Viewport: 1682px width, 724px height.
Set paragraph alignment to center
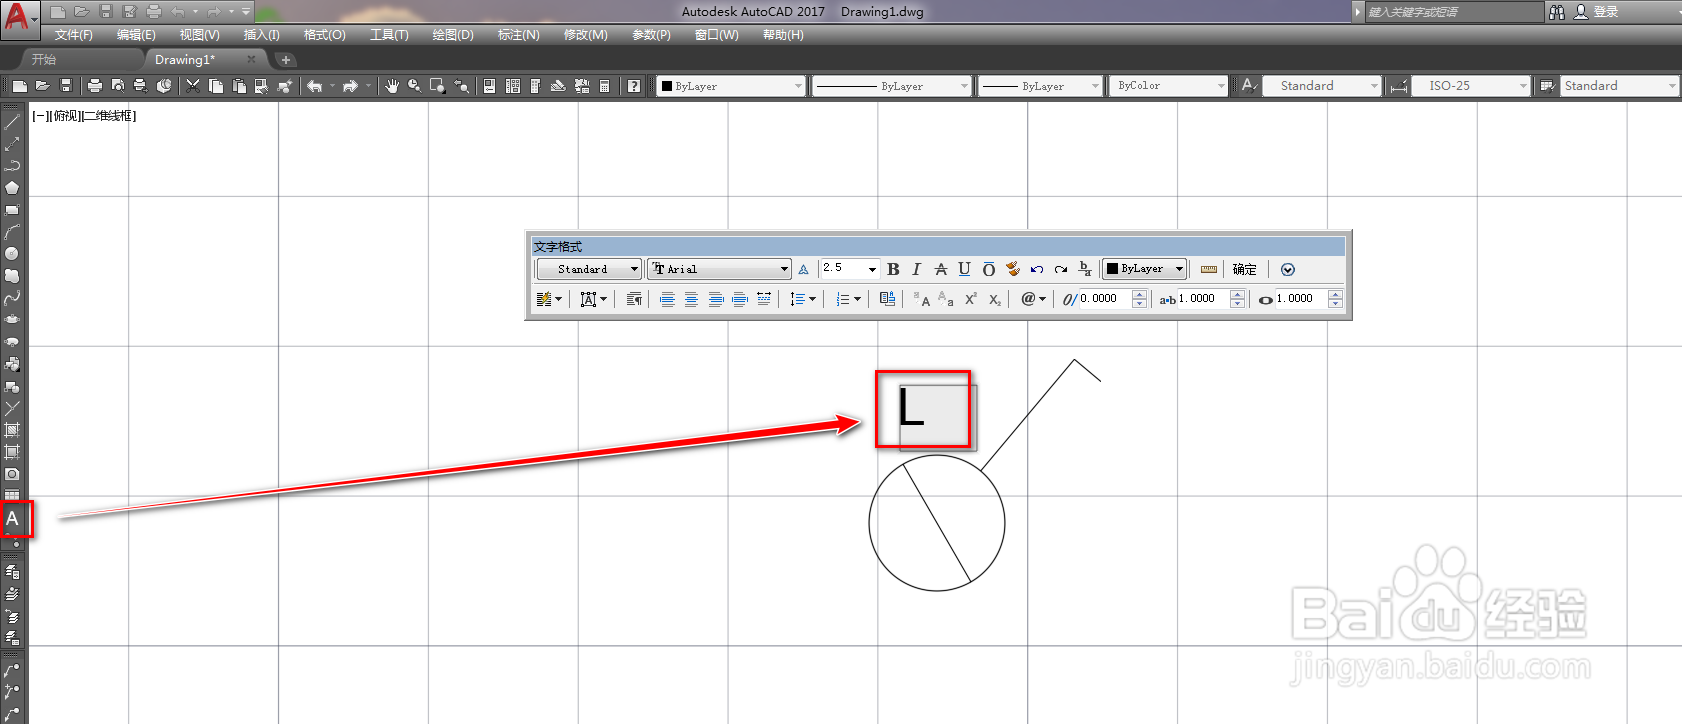click(691, 299)
